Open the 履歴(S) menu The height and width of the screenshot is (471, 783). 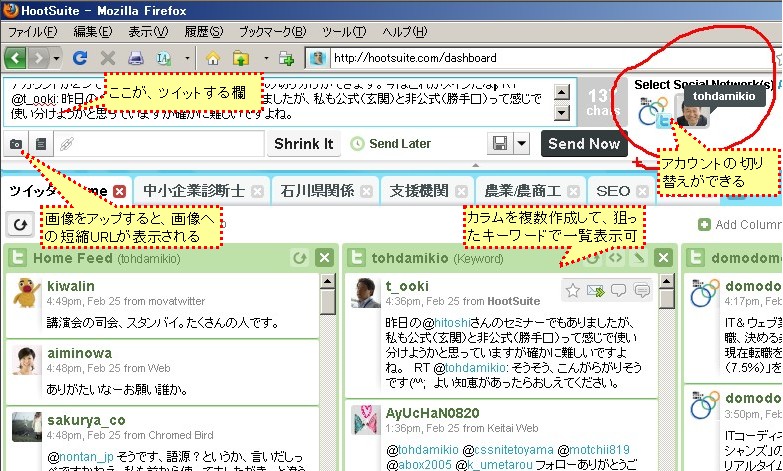204,32
